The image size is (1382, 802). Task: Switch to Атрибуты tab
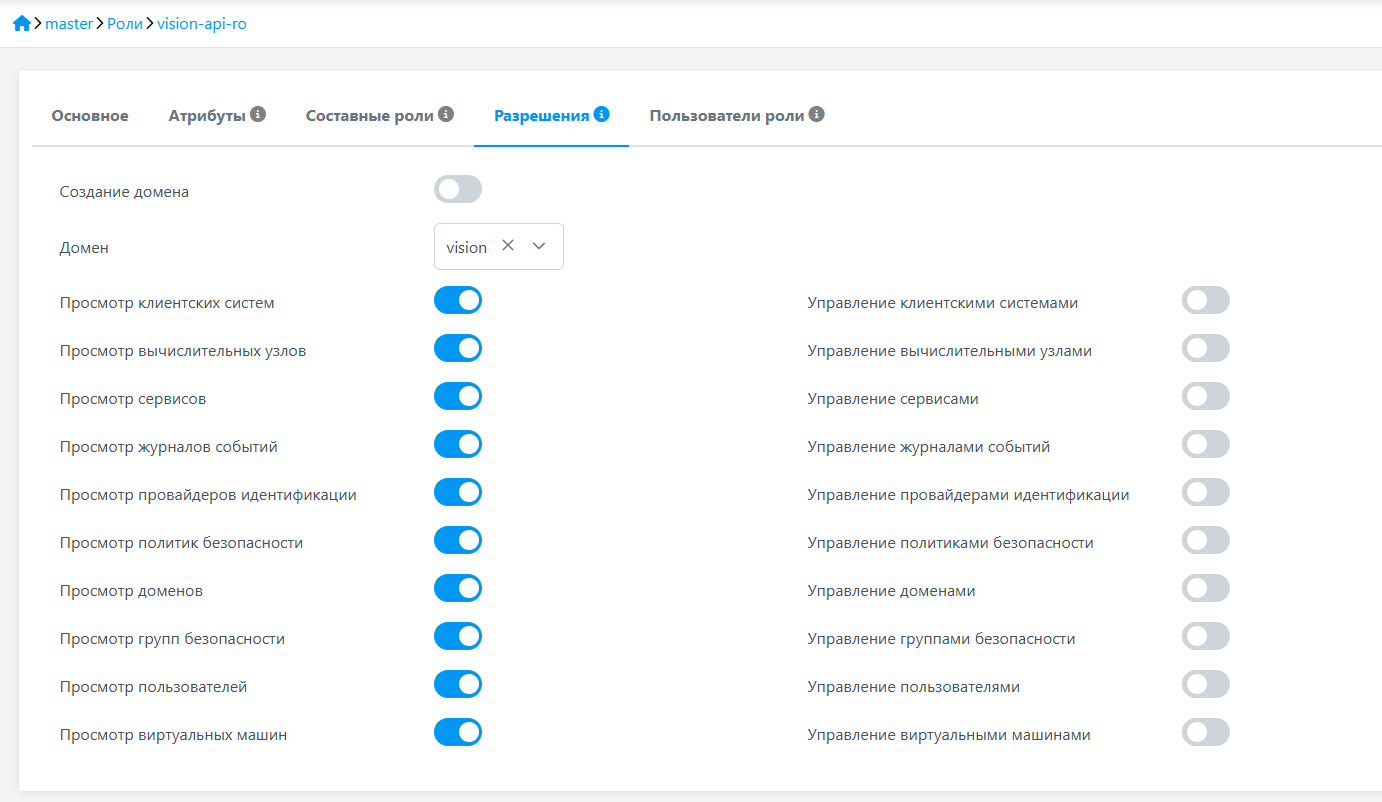(207, 116)
